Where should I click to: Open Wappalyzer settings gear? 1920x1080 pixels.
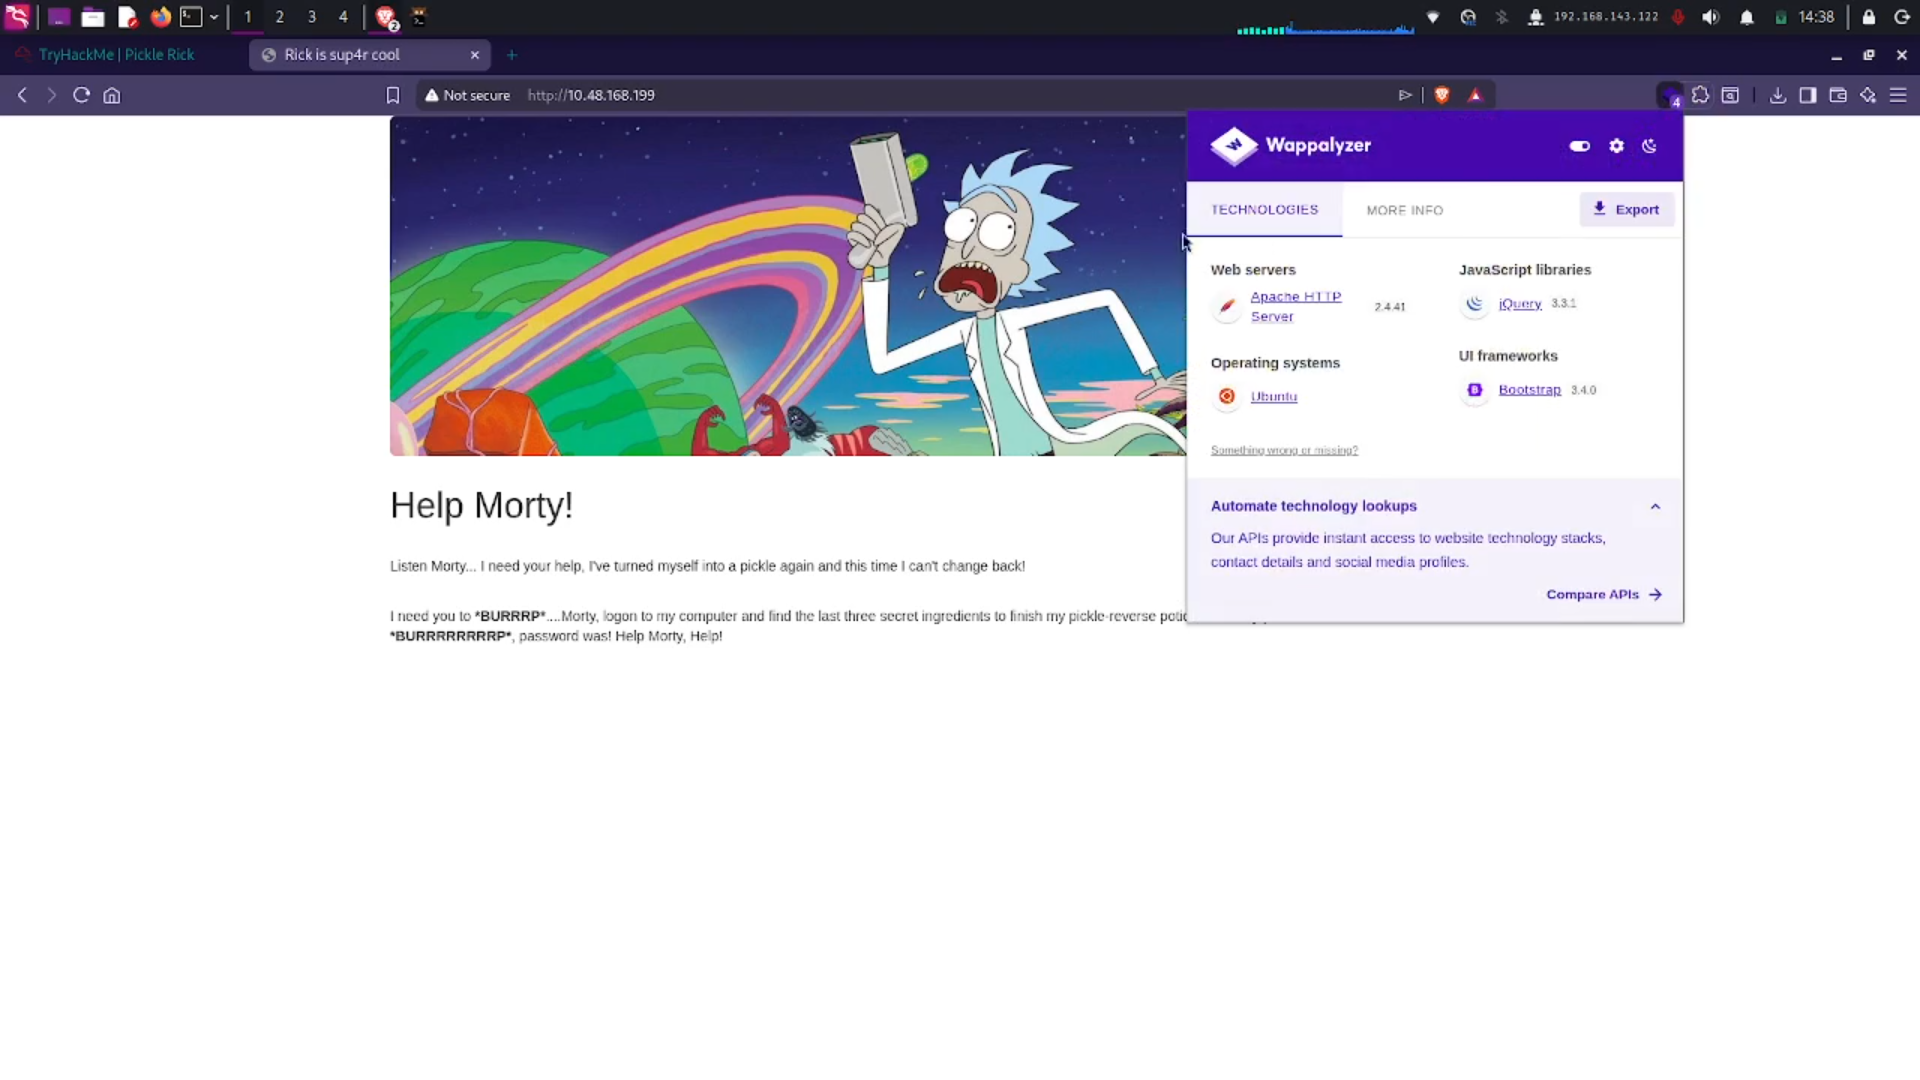pyautogui.click(x=1617, y=146)
